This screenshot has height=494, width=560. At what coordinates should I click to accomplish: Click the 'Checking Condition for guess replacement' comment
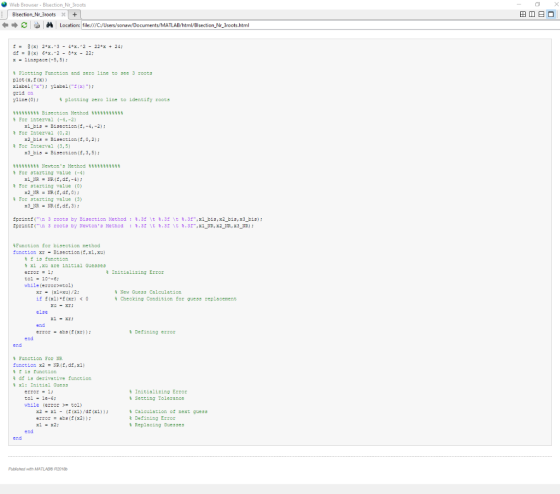tap(176, 299)
